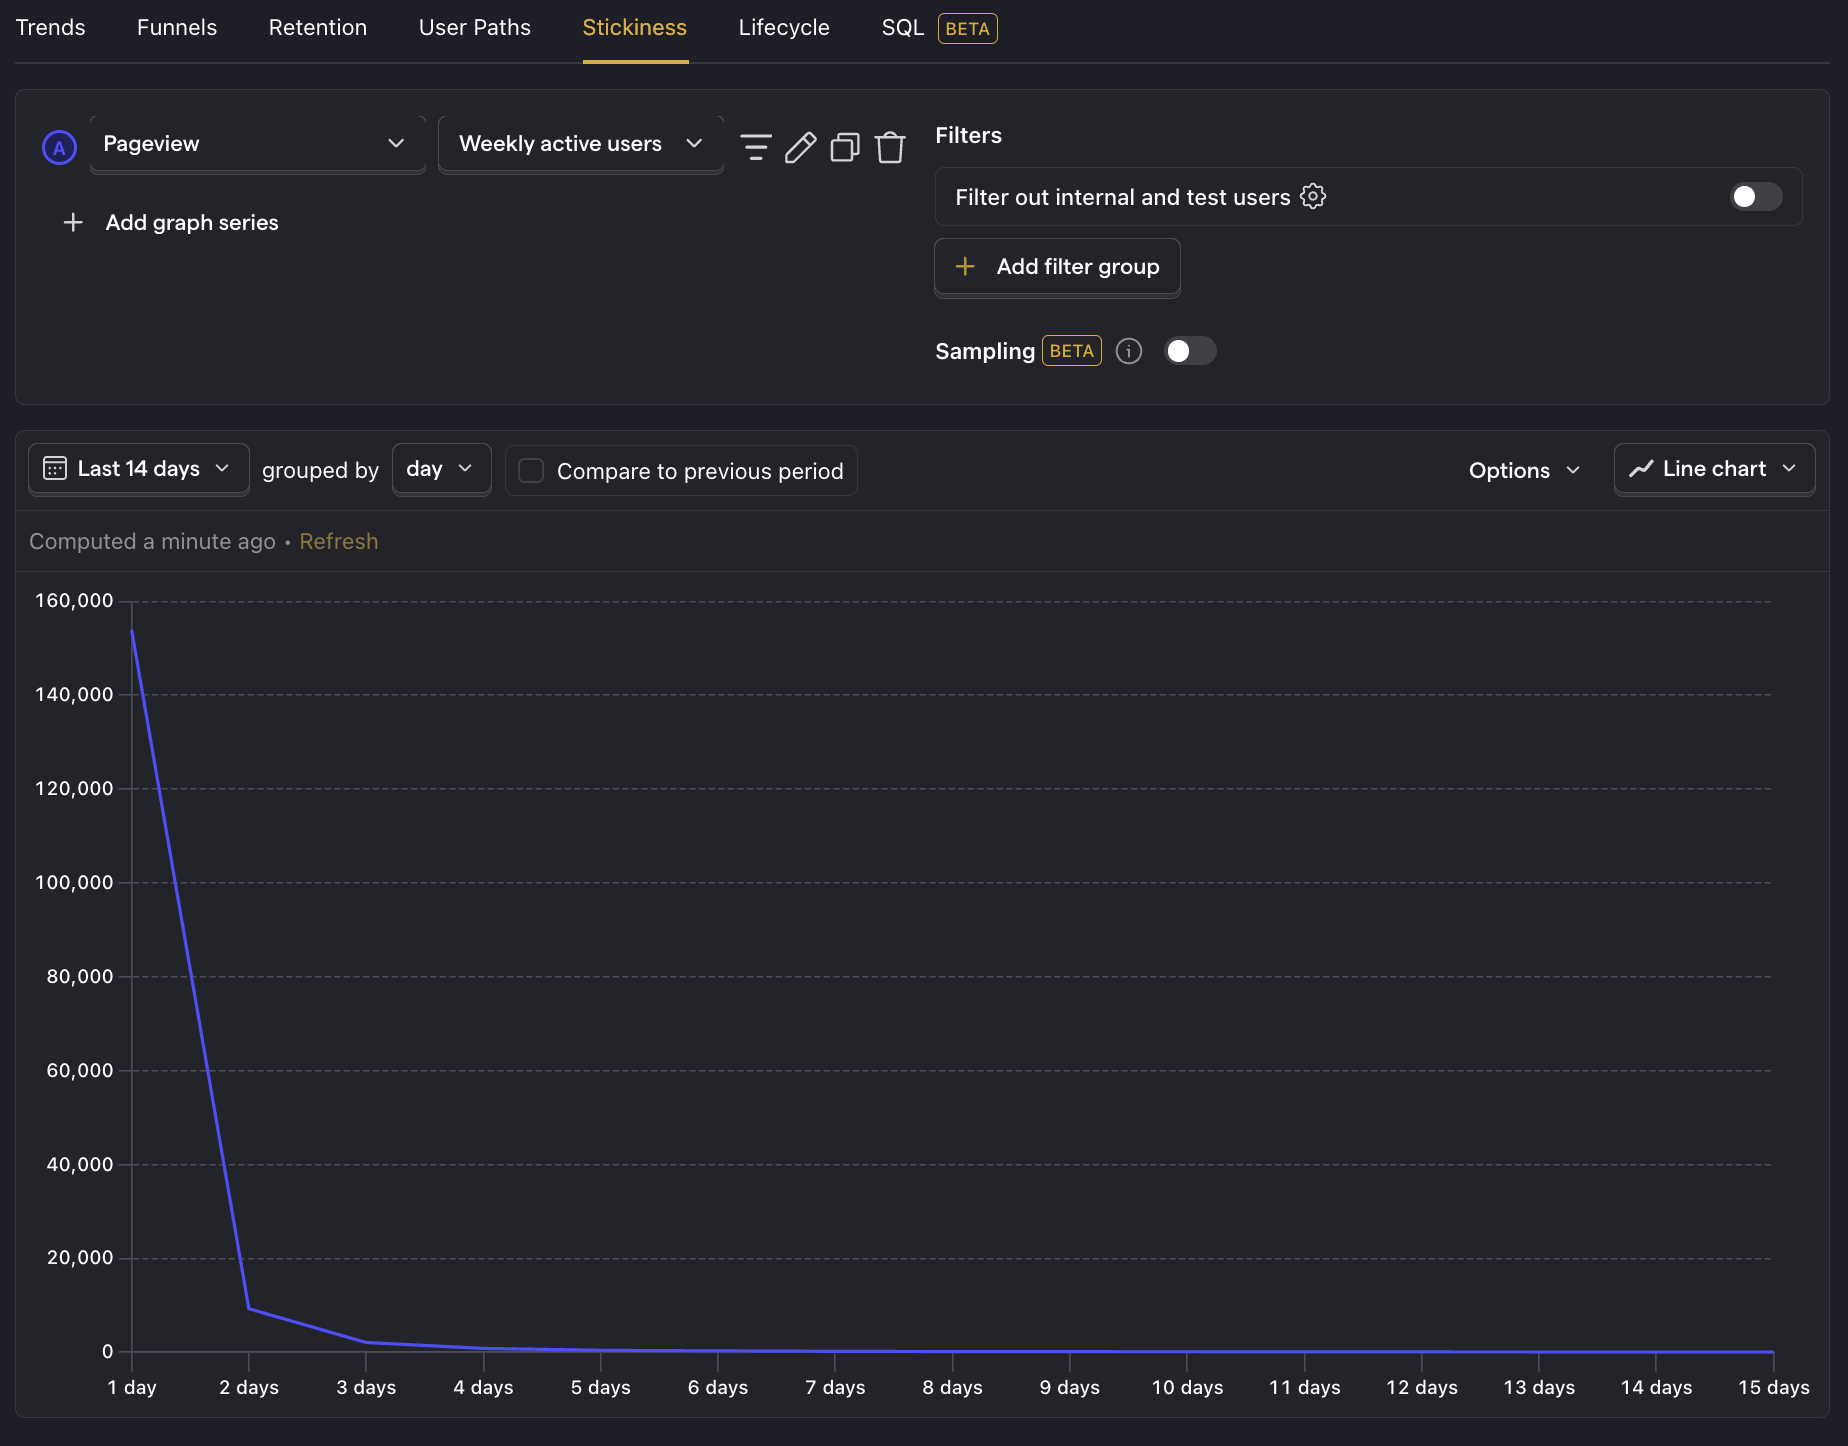The width and height of the screenshot is (1848, 1446).
Task: Show Sampling info tooltip icon
Action: tap(1129, 351)
